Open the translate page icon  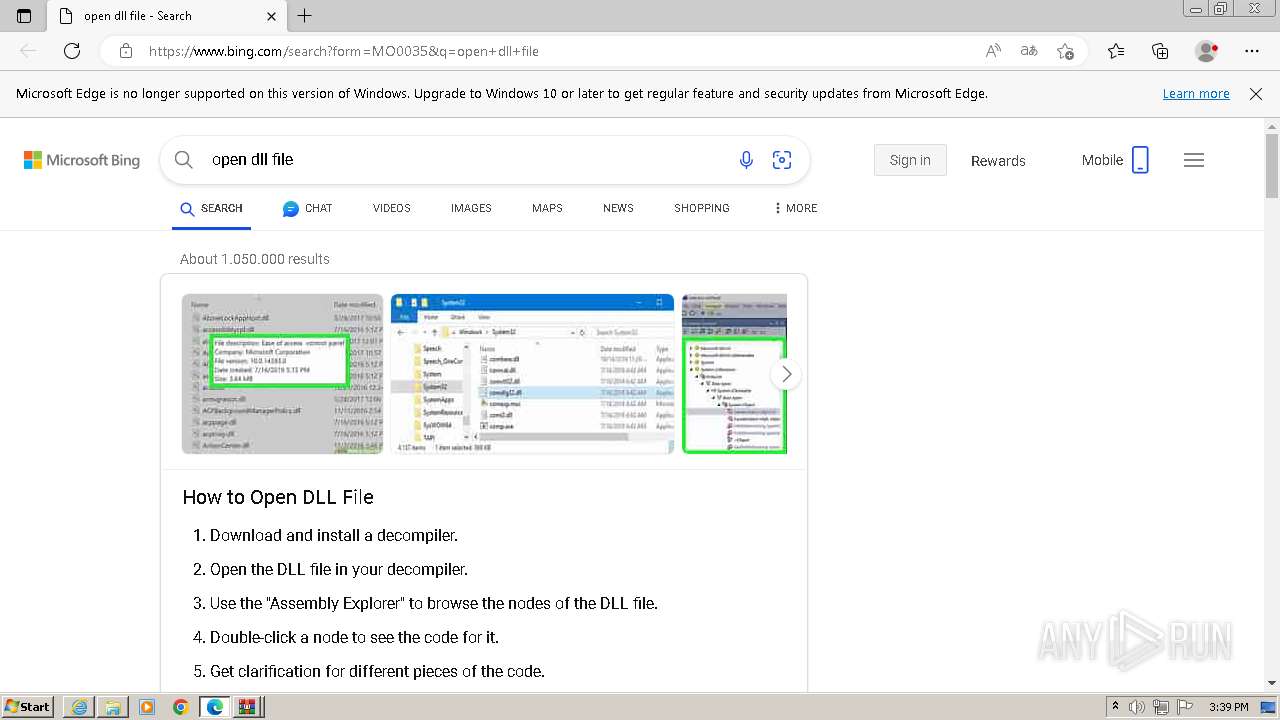pyautogui.click(x=1029, y=51)
